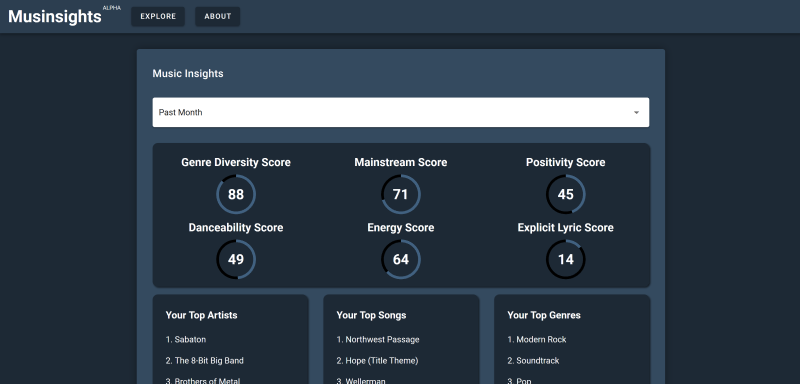This screenshot has width=800, height=384.
Task: Open the Explore page
Action: pyautogui.click(x=158, y=16)
